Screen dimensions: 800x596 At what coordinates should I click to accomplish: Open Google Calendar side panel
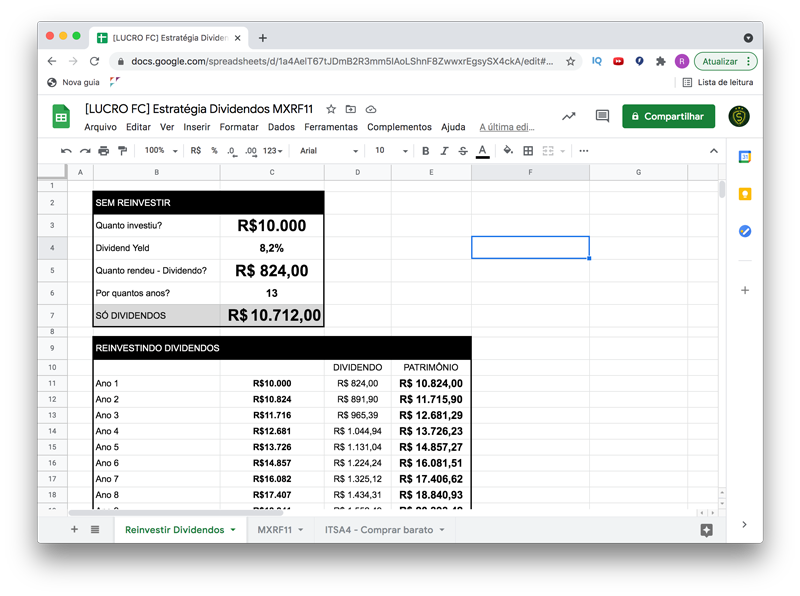[x=745, y=157]
